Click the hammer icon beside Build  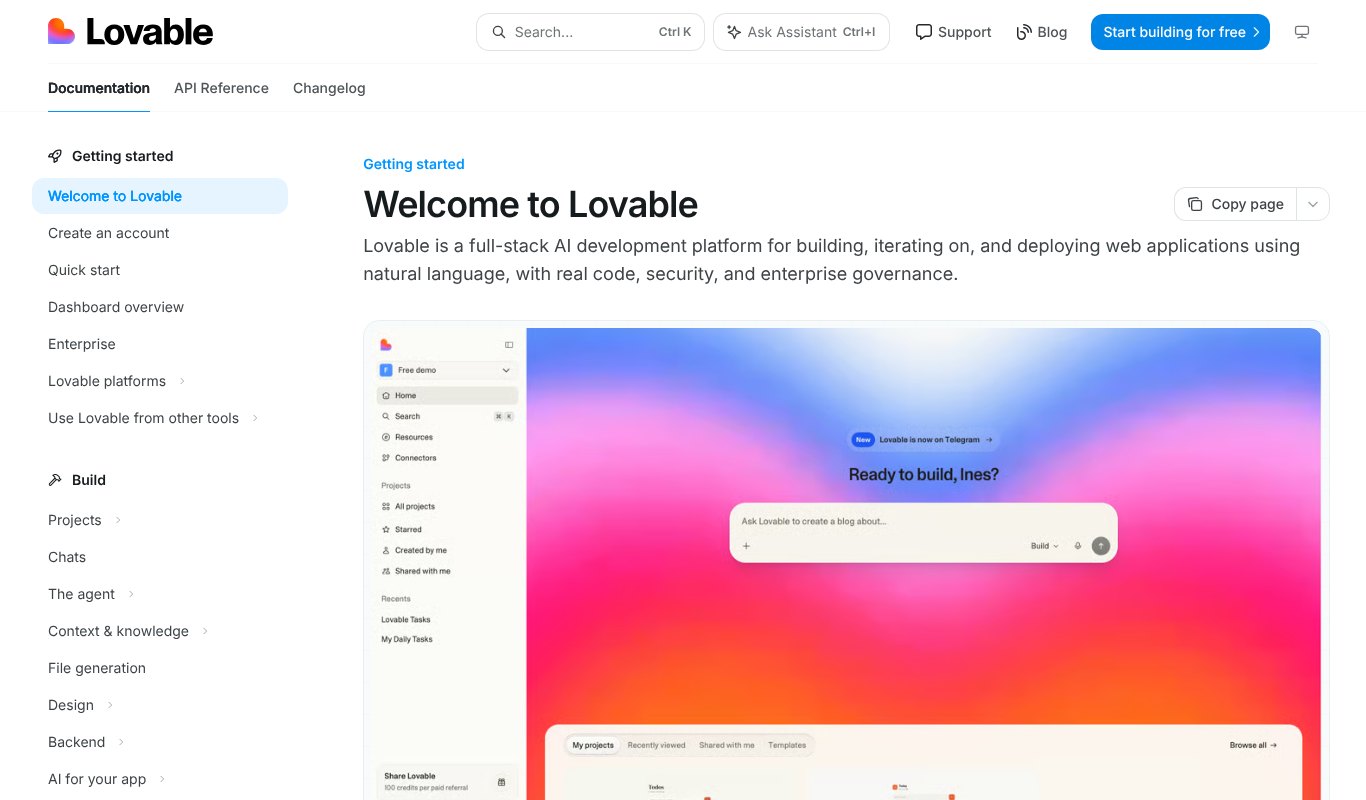[55, 480]
